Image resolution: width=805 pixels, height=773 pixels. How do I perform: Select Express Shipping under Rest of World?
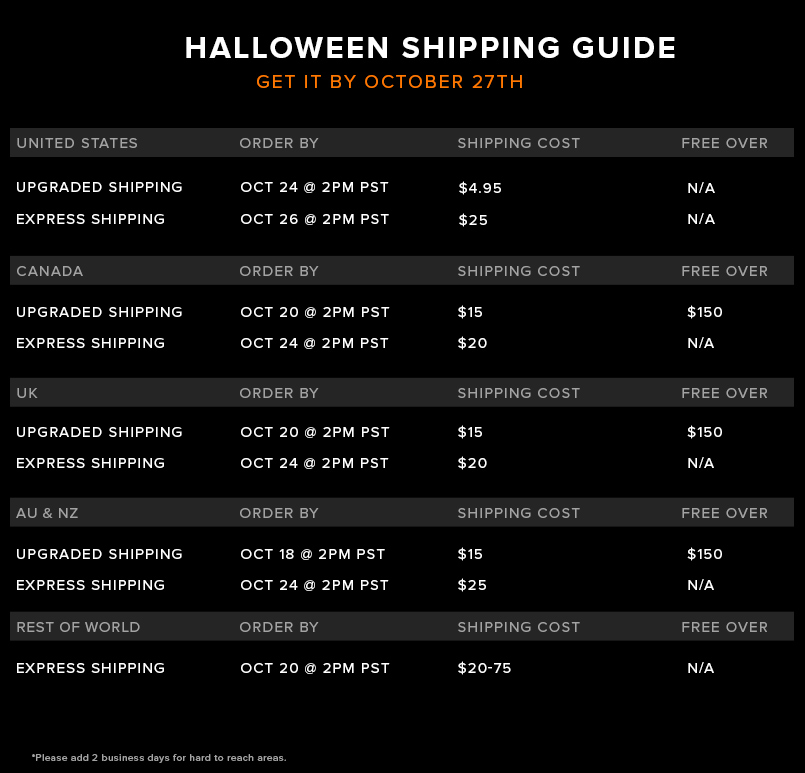pos(90,668)
